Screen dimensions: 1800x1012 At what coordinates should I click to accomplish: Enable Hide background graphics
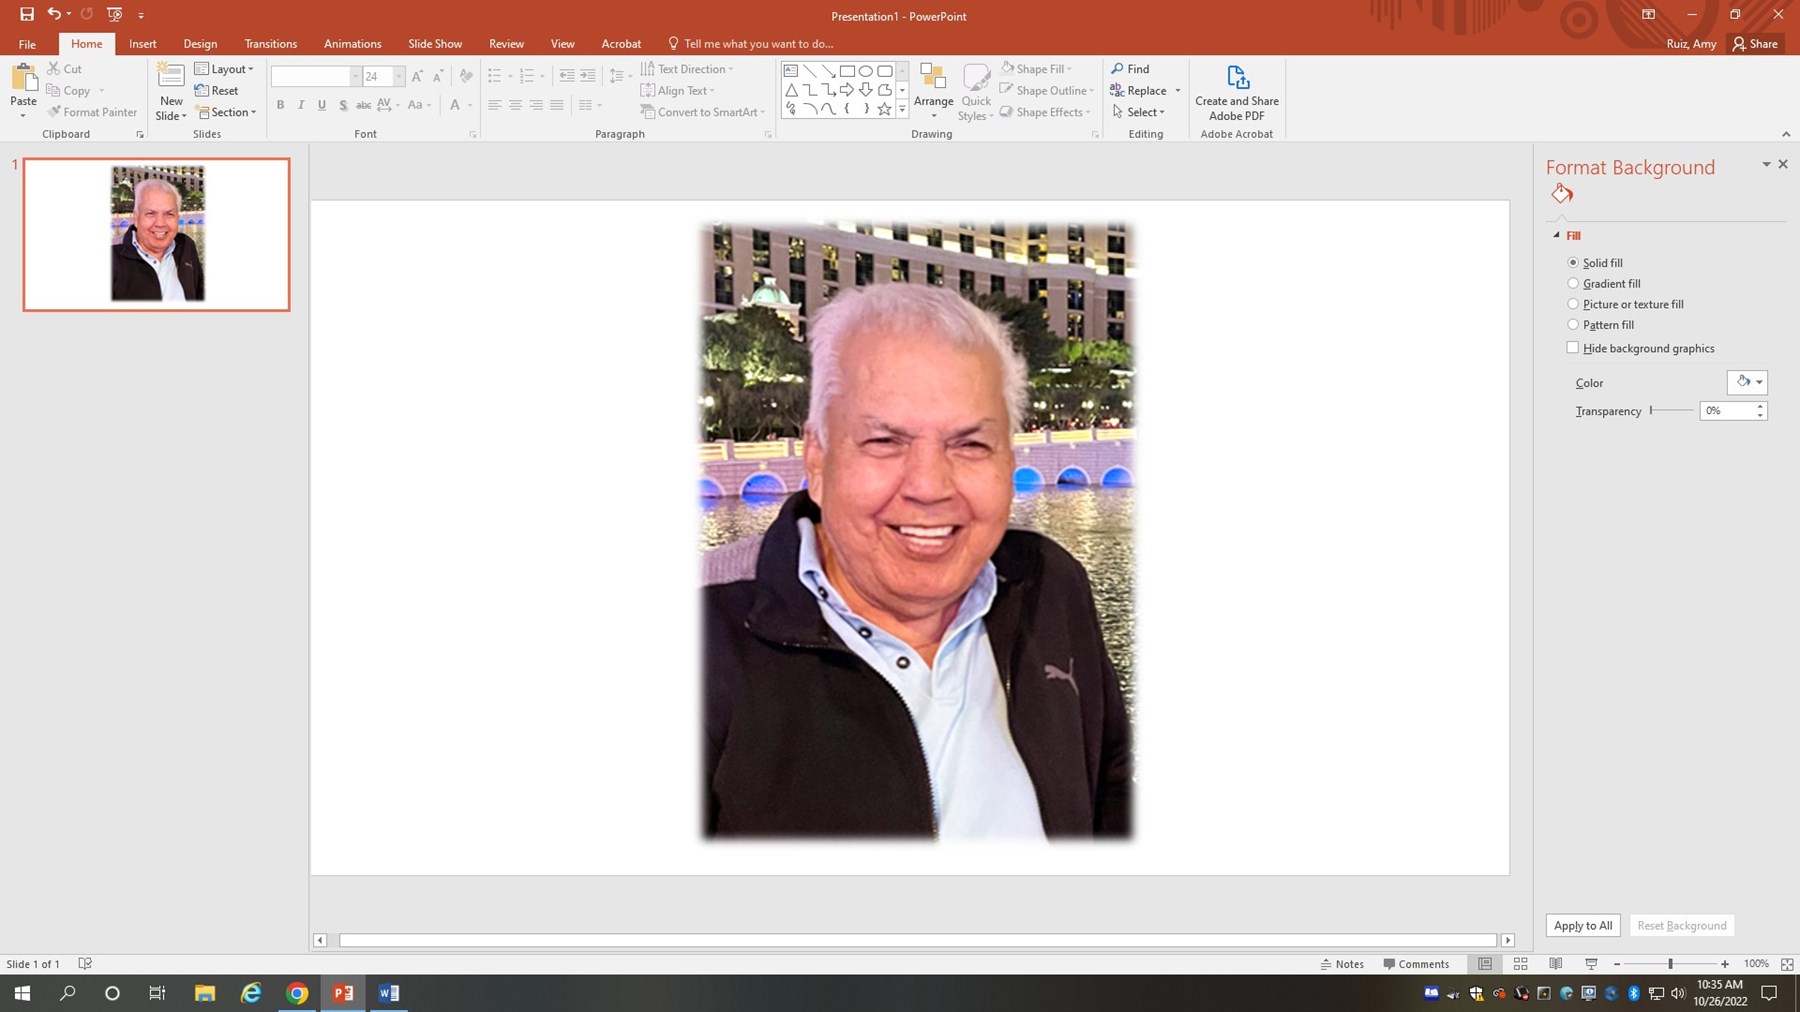1573,347
